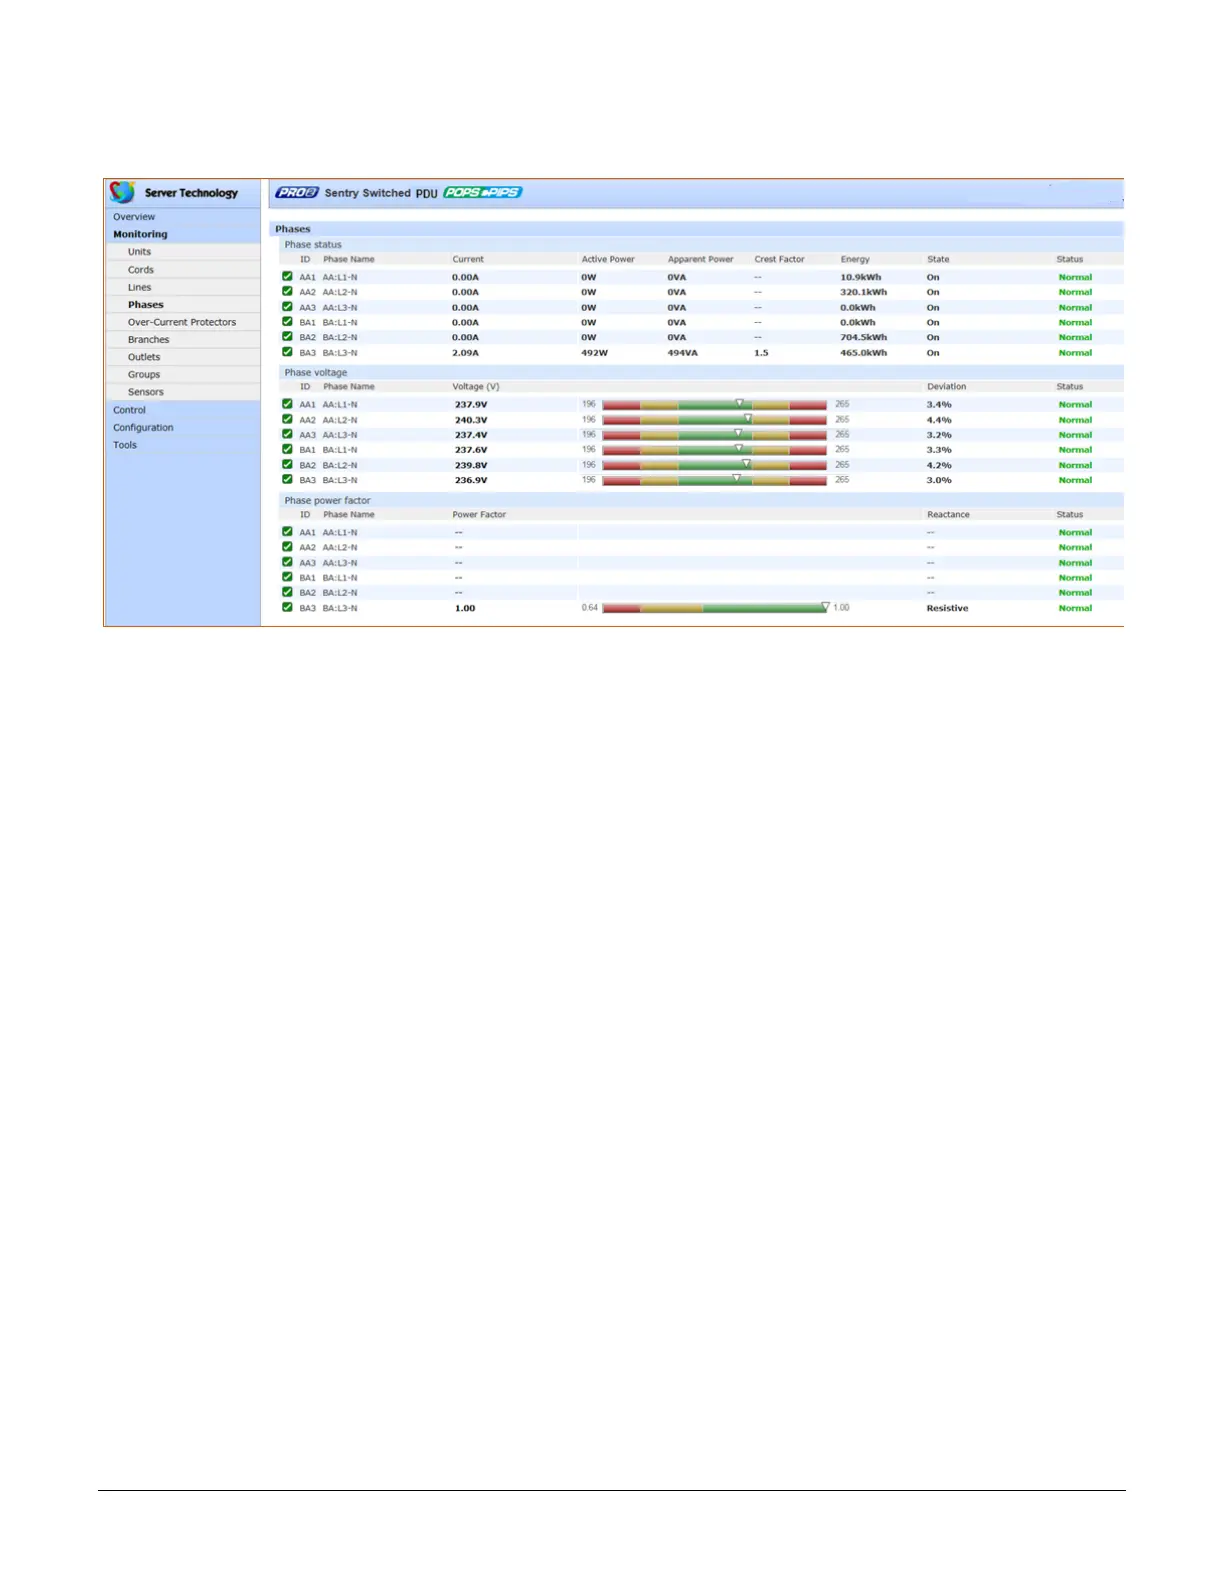The width and height of the screenshot is (1224, 1584).
Task: Click the 494VA apparent power value
Action: (682, 353)
